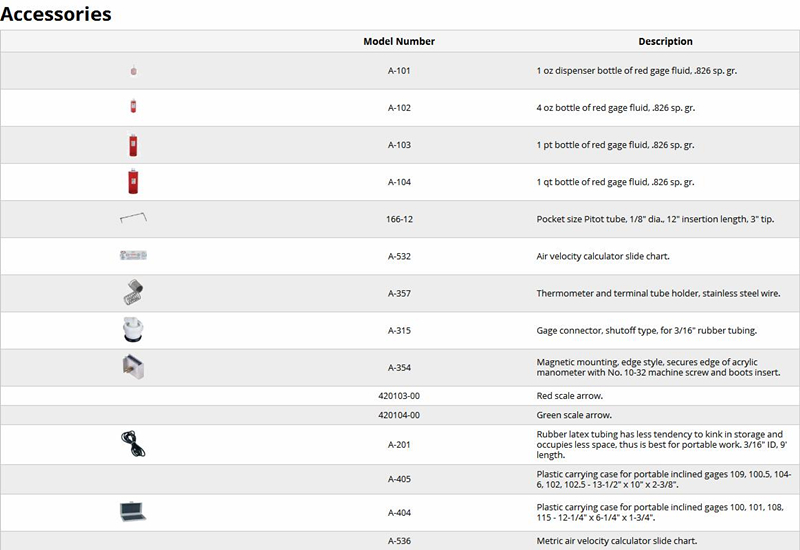Screen dimensions: 800x550
Task: Select the Green scale arrow description
Action: point(574,415)
